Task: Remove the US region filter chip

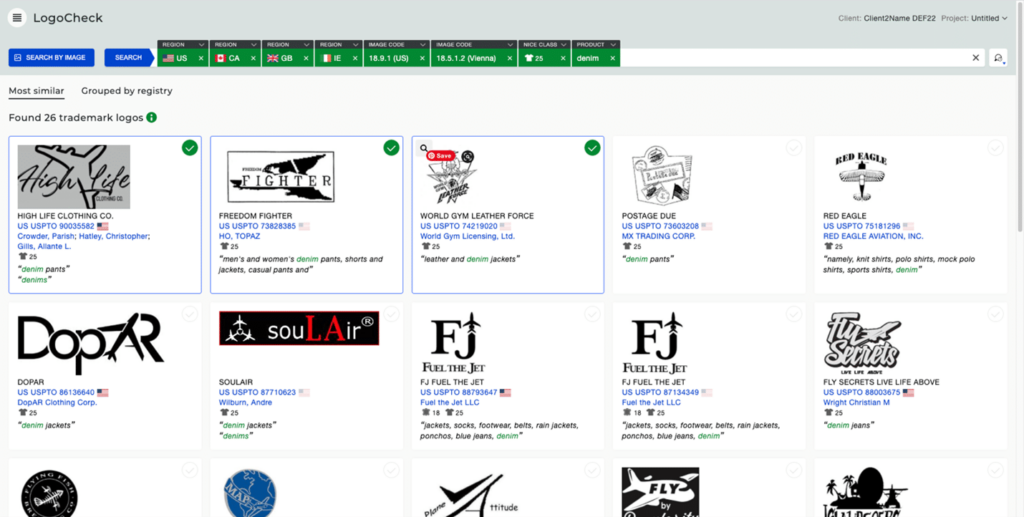Action: pyautogui.click(x=200, y=58)
